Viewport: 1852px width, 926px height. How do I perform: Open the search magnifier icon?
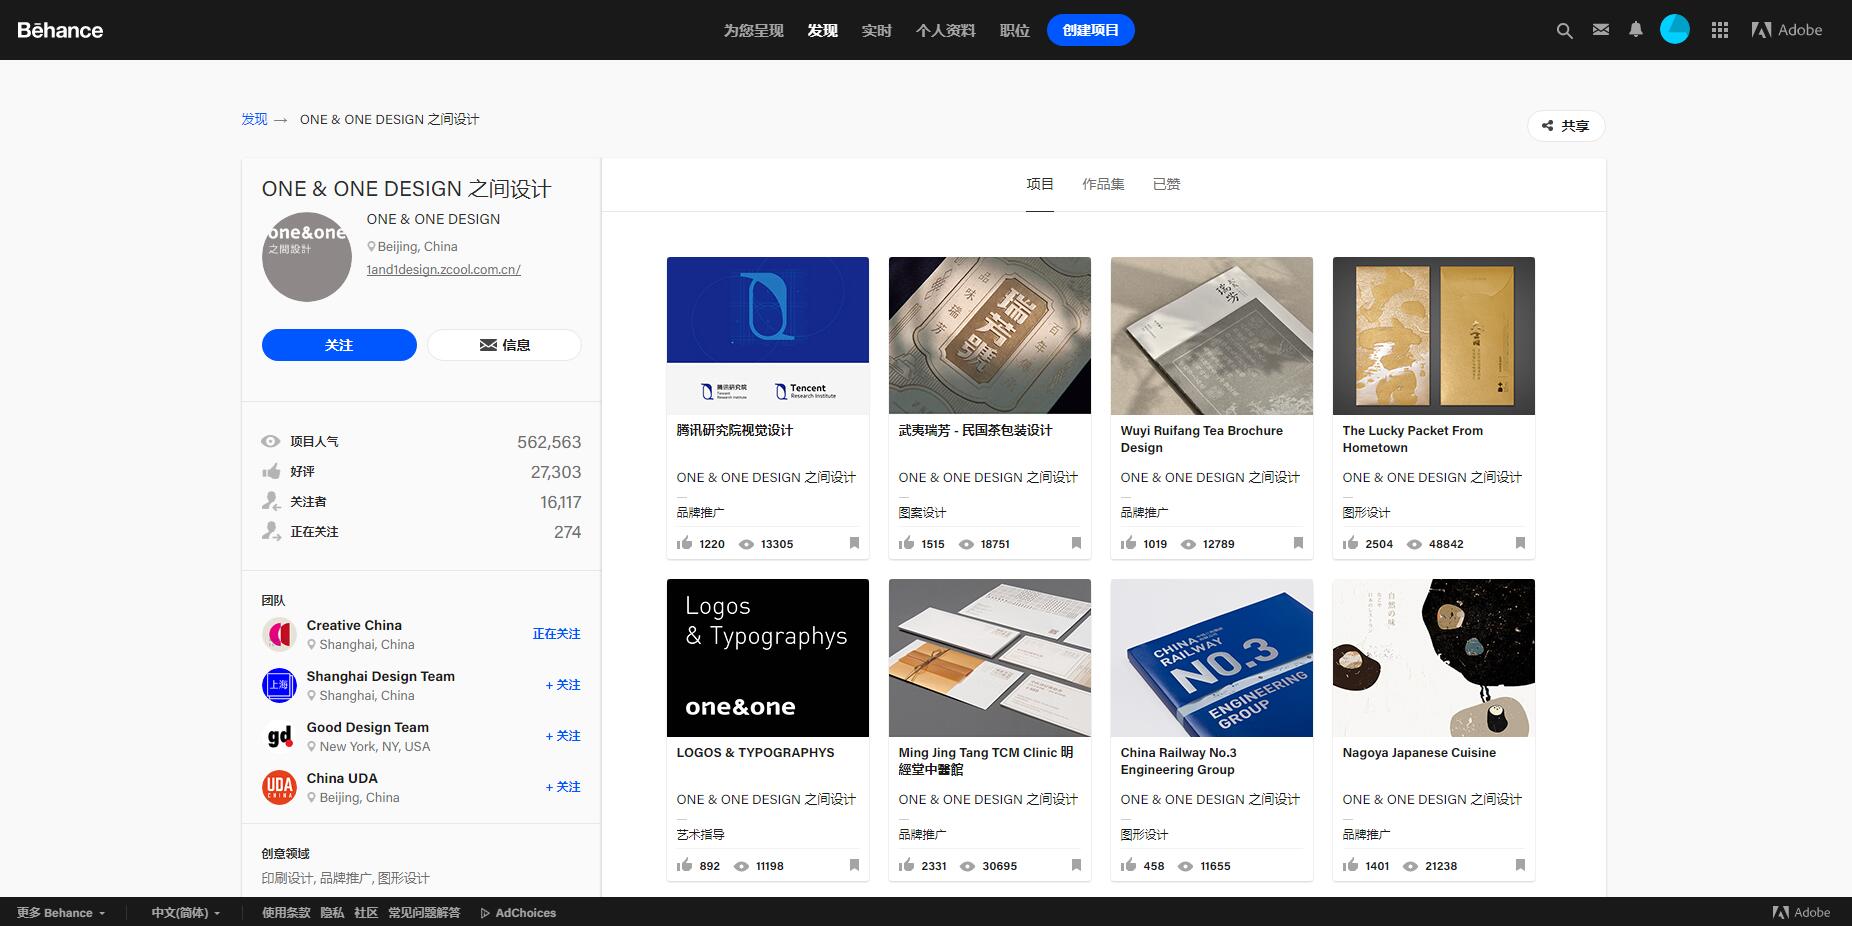pyautogui.click(x=1565, y=31)
